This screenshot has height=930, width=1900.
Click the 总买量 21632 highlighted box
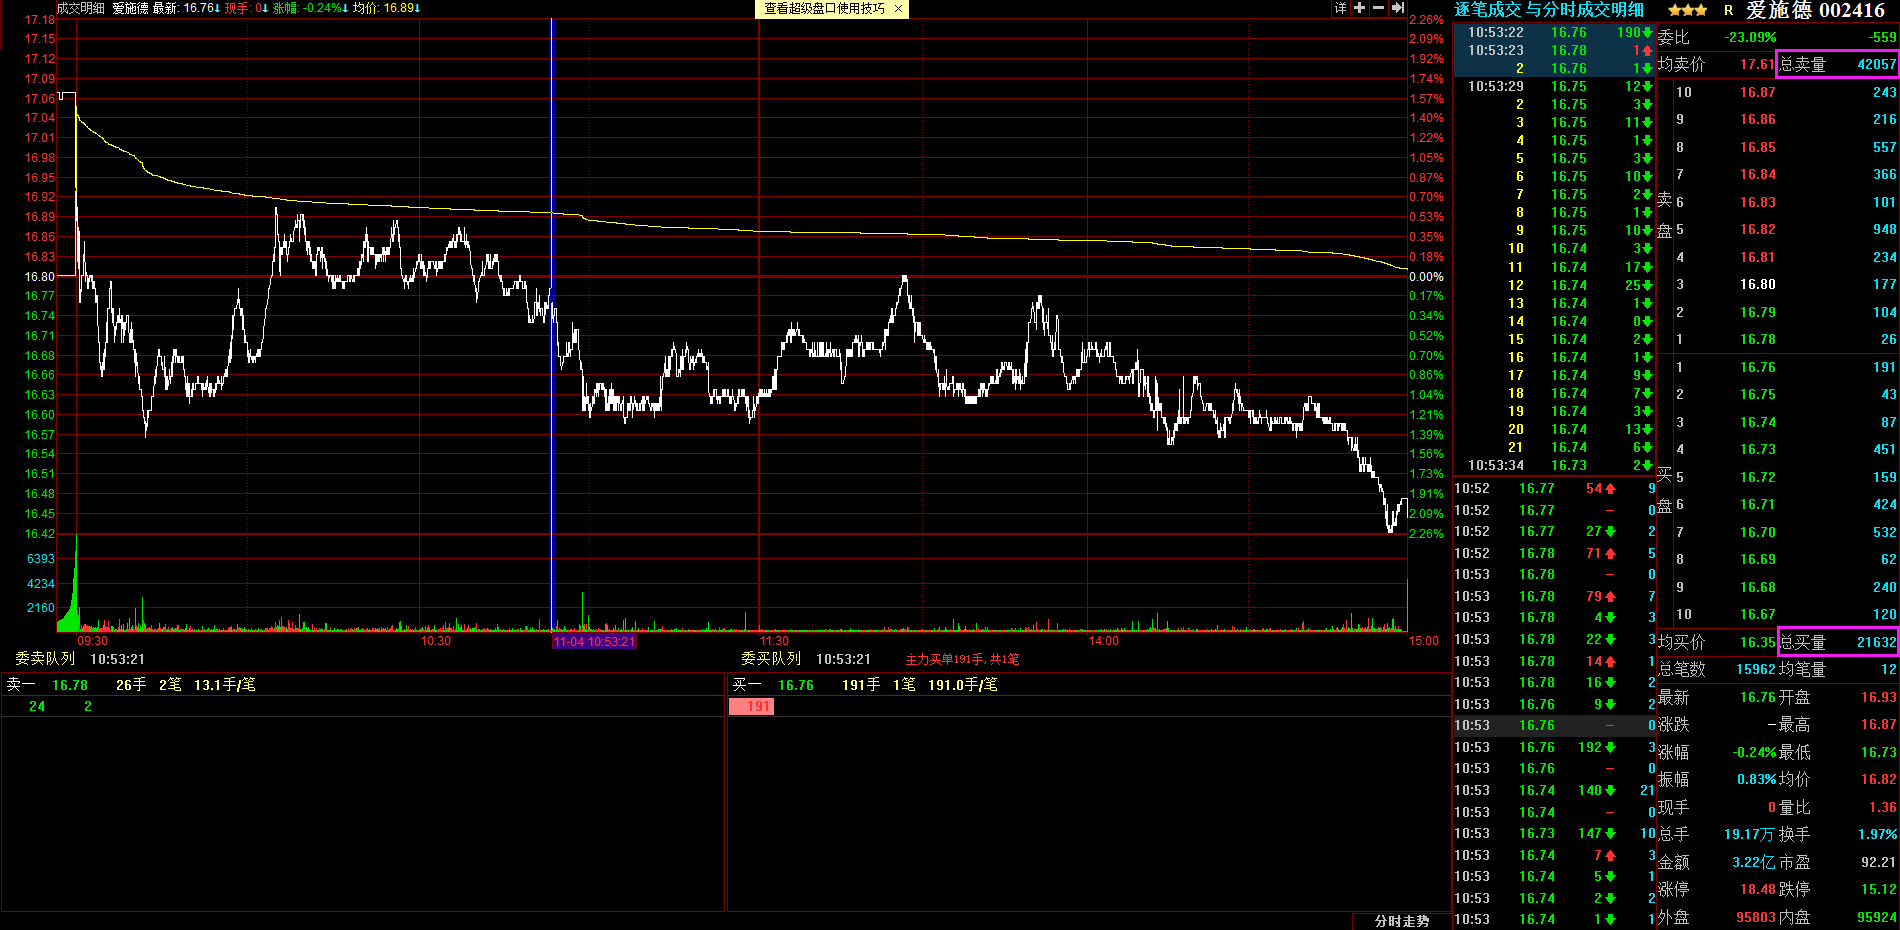pyautogui.click(x=1837, y=642)
